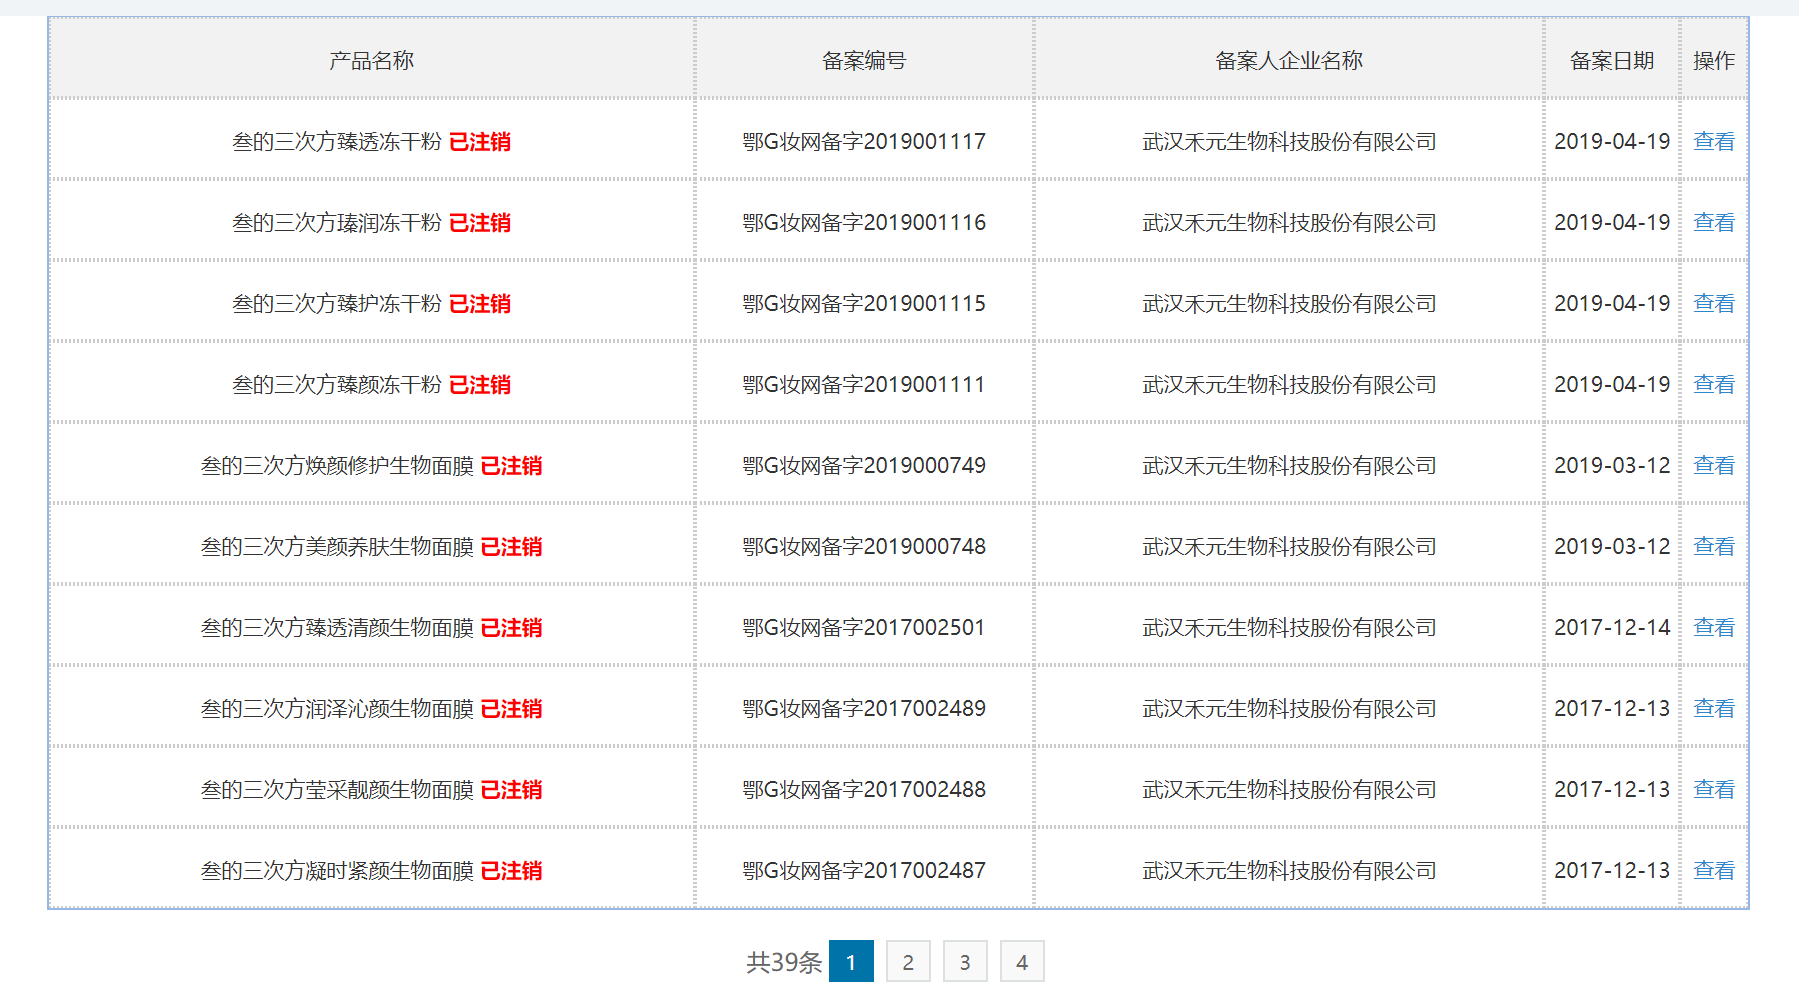Screen dimensions: 1799x989
Task: Select product 叁的三次方润泽沁颜生物面膜
Action: [337, 708]
